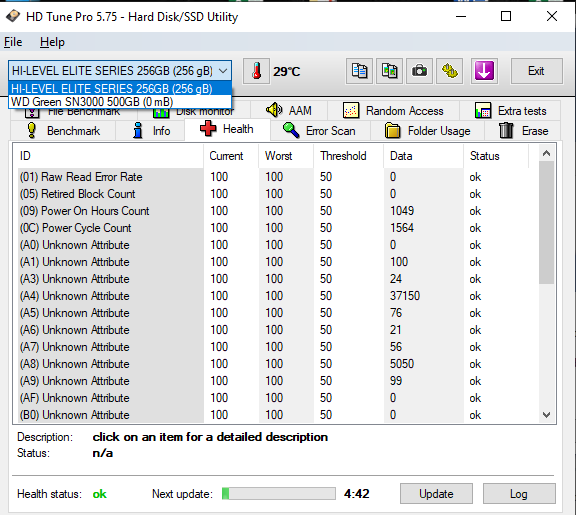Screen dimensions: 576x515
Task: Click the scroll down arrow in table
Action: (547, 415)
